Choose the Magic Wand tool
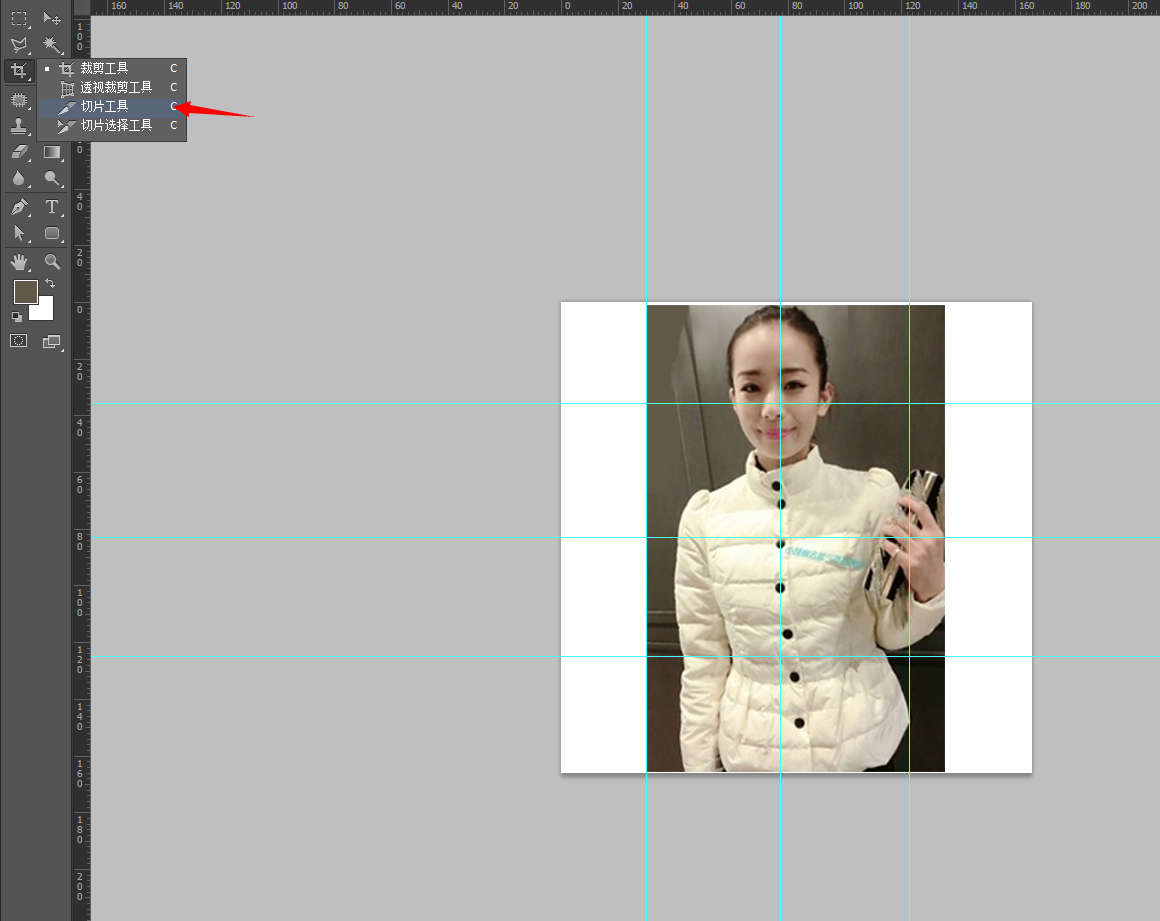 (x=52, y=45)
